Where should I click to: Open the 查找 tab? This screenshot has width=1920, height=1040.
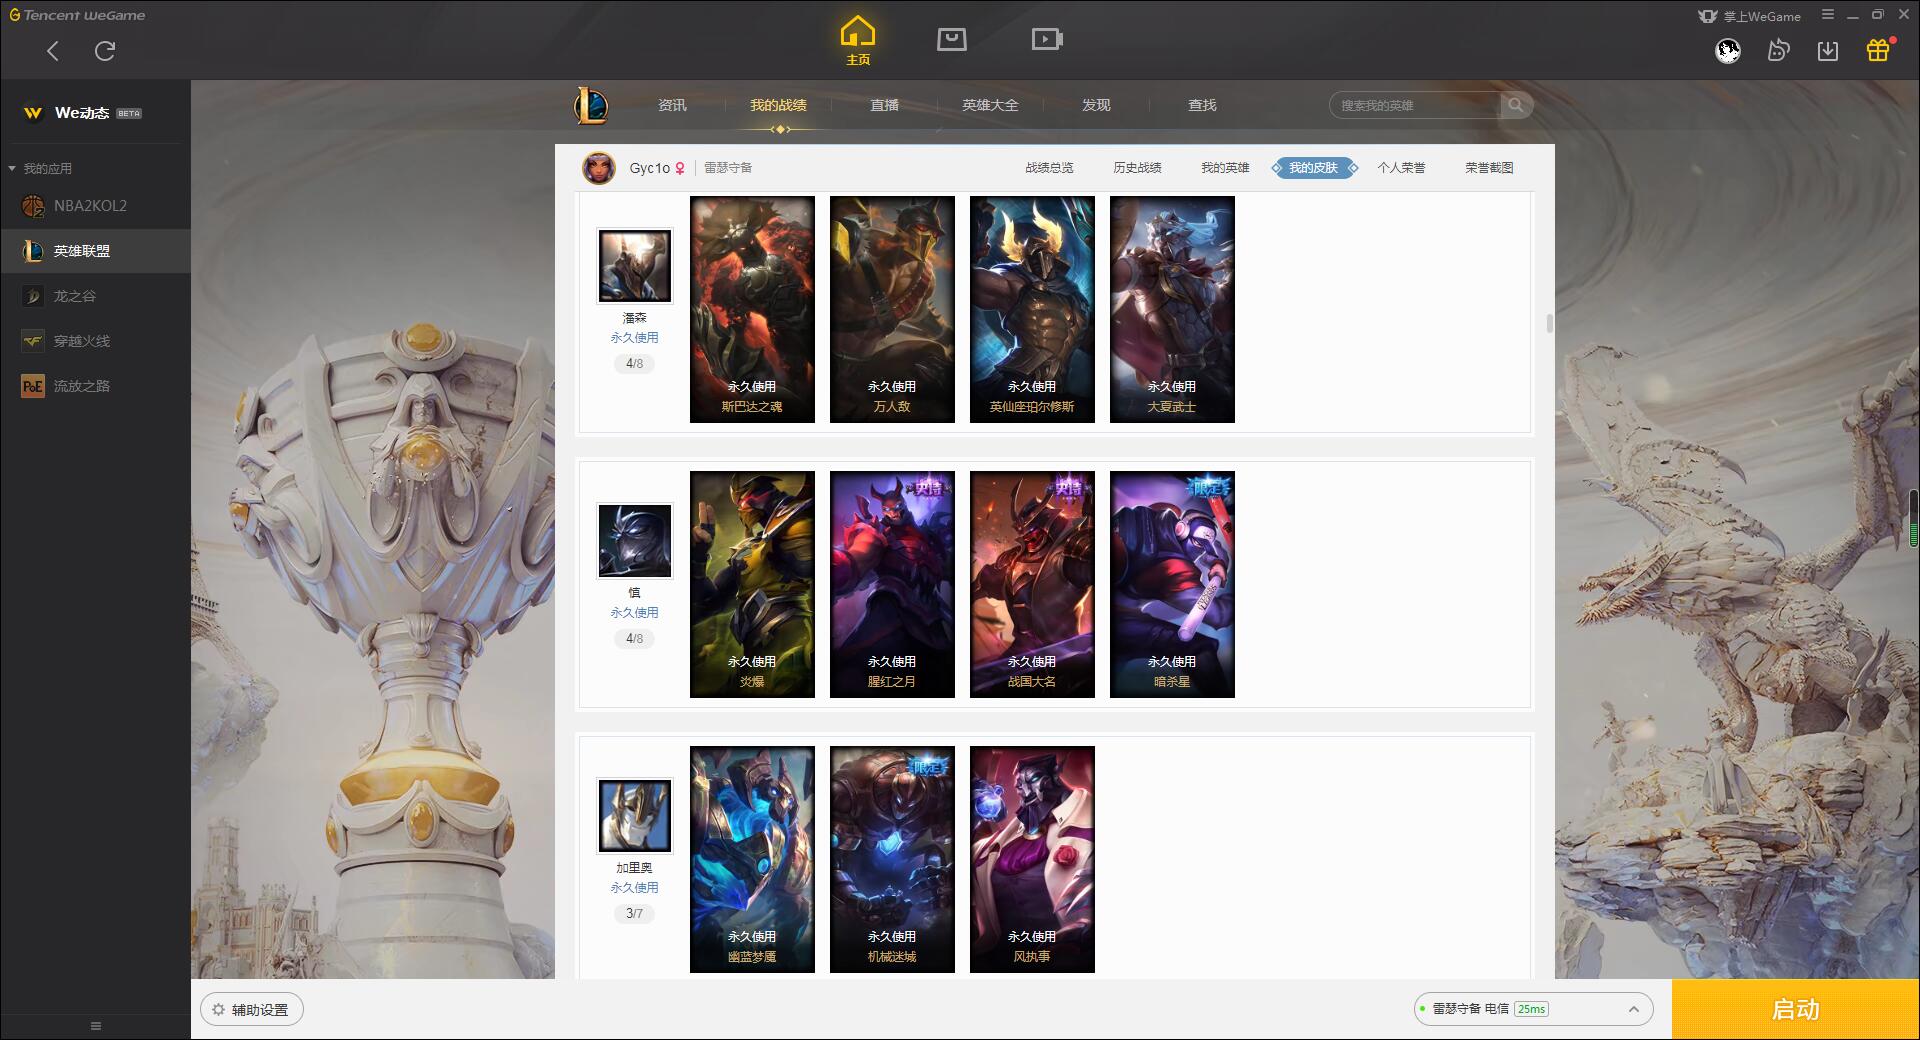pyautogui.click(x=1202, y=105)
